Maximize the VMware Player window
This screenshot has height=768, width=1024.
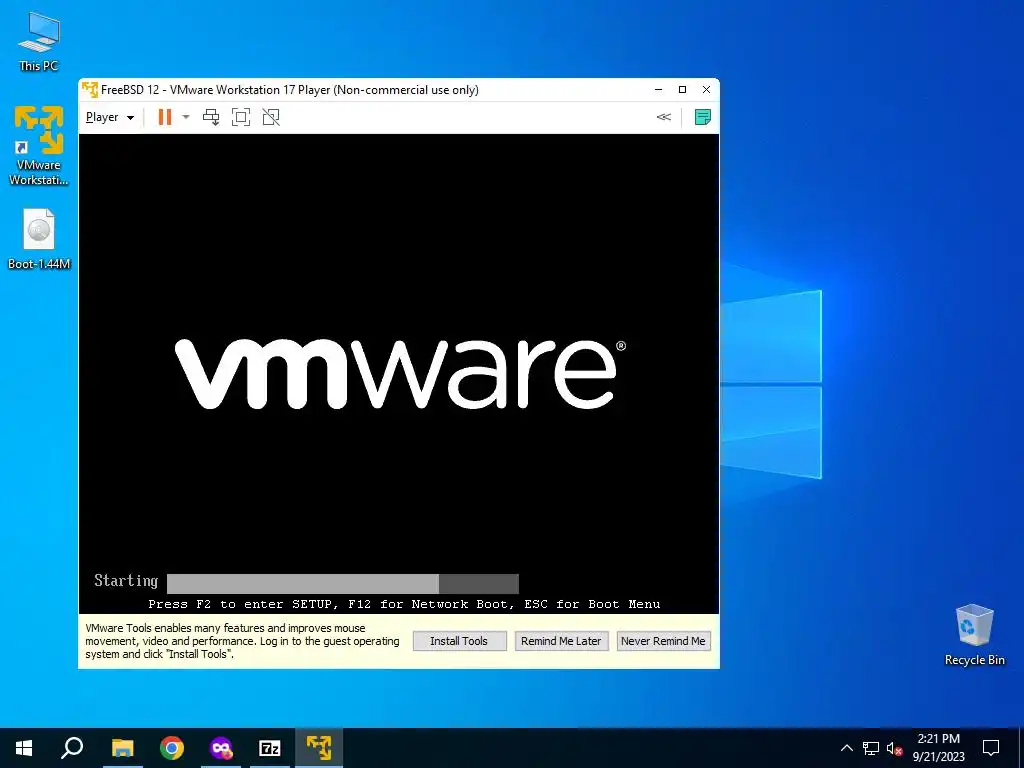click(682, 89)
